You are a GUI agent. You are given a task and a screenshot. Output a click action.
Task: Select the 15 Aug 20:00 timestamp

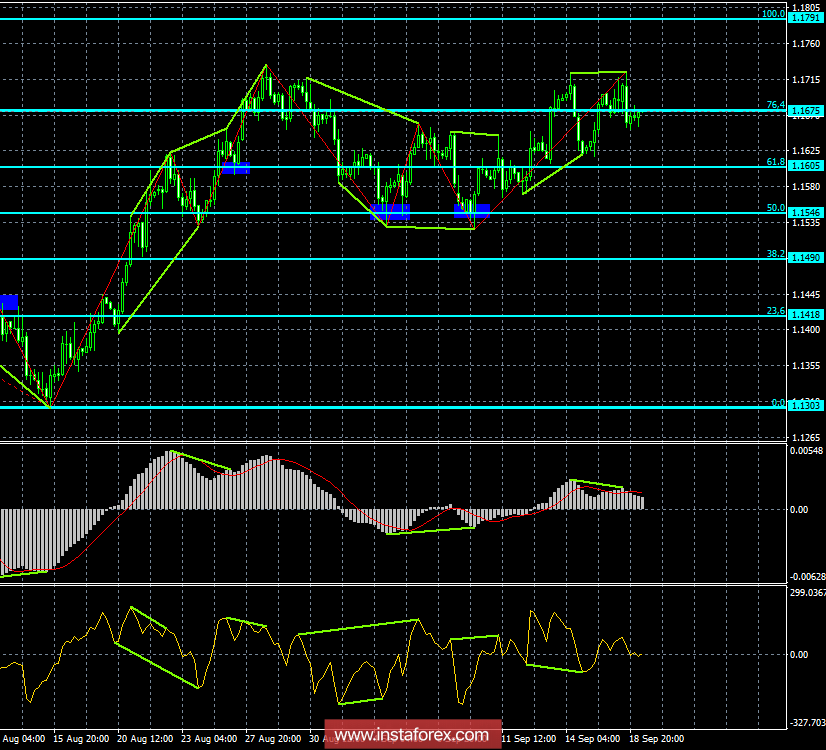(x=81, y=736)
